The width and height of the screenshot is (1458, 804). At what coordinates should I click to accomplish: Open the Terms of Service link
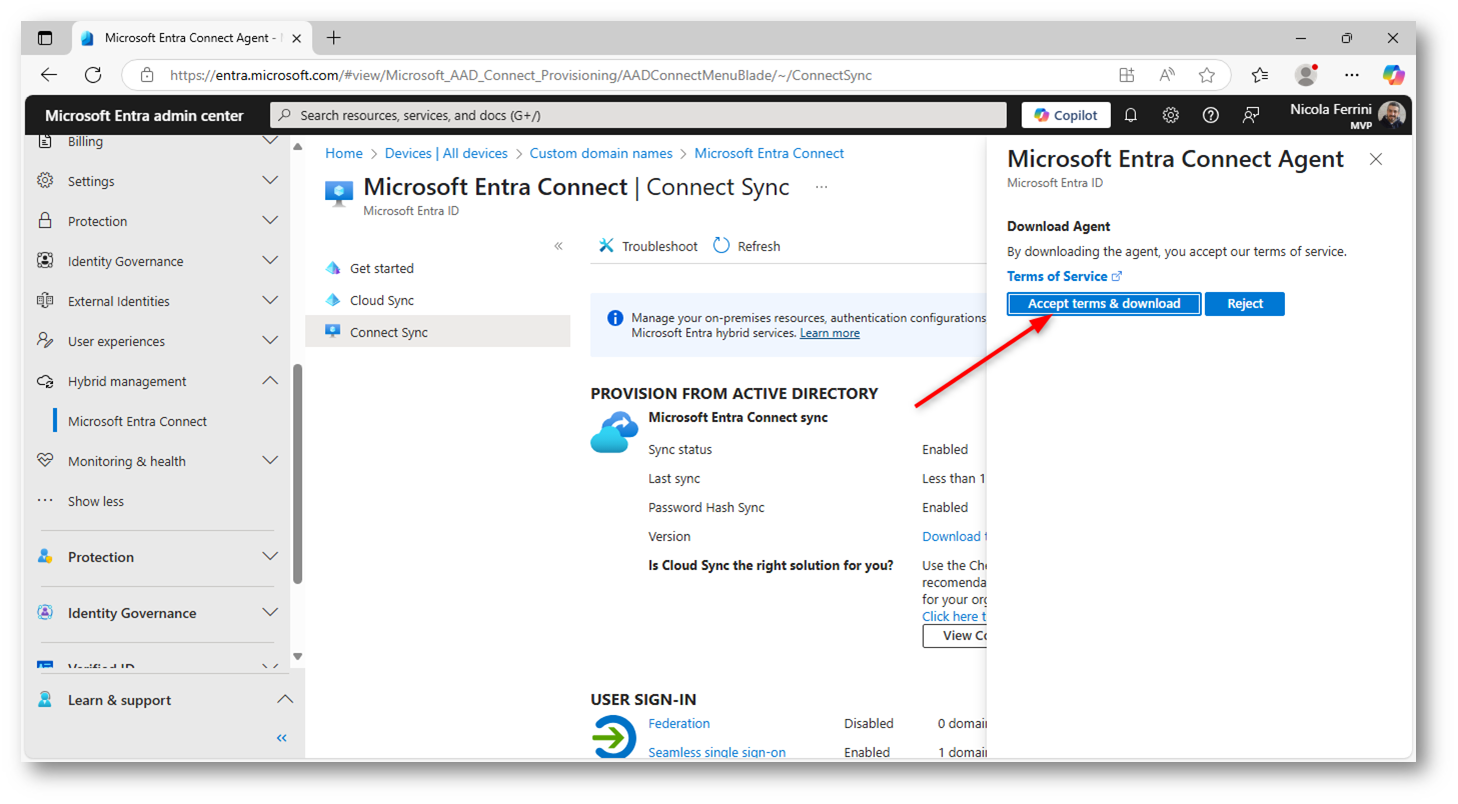[x=1064, y=276]
